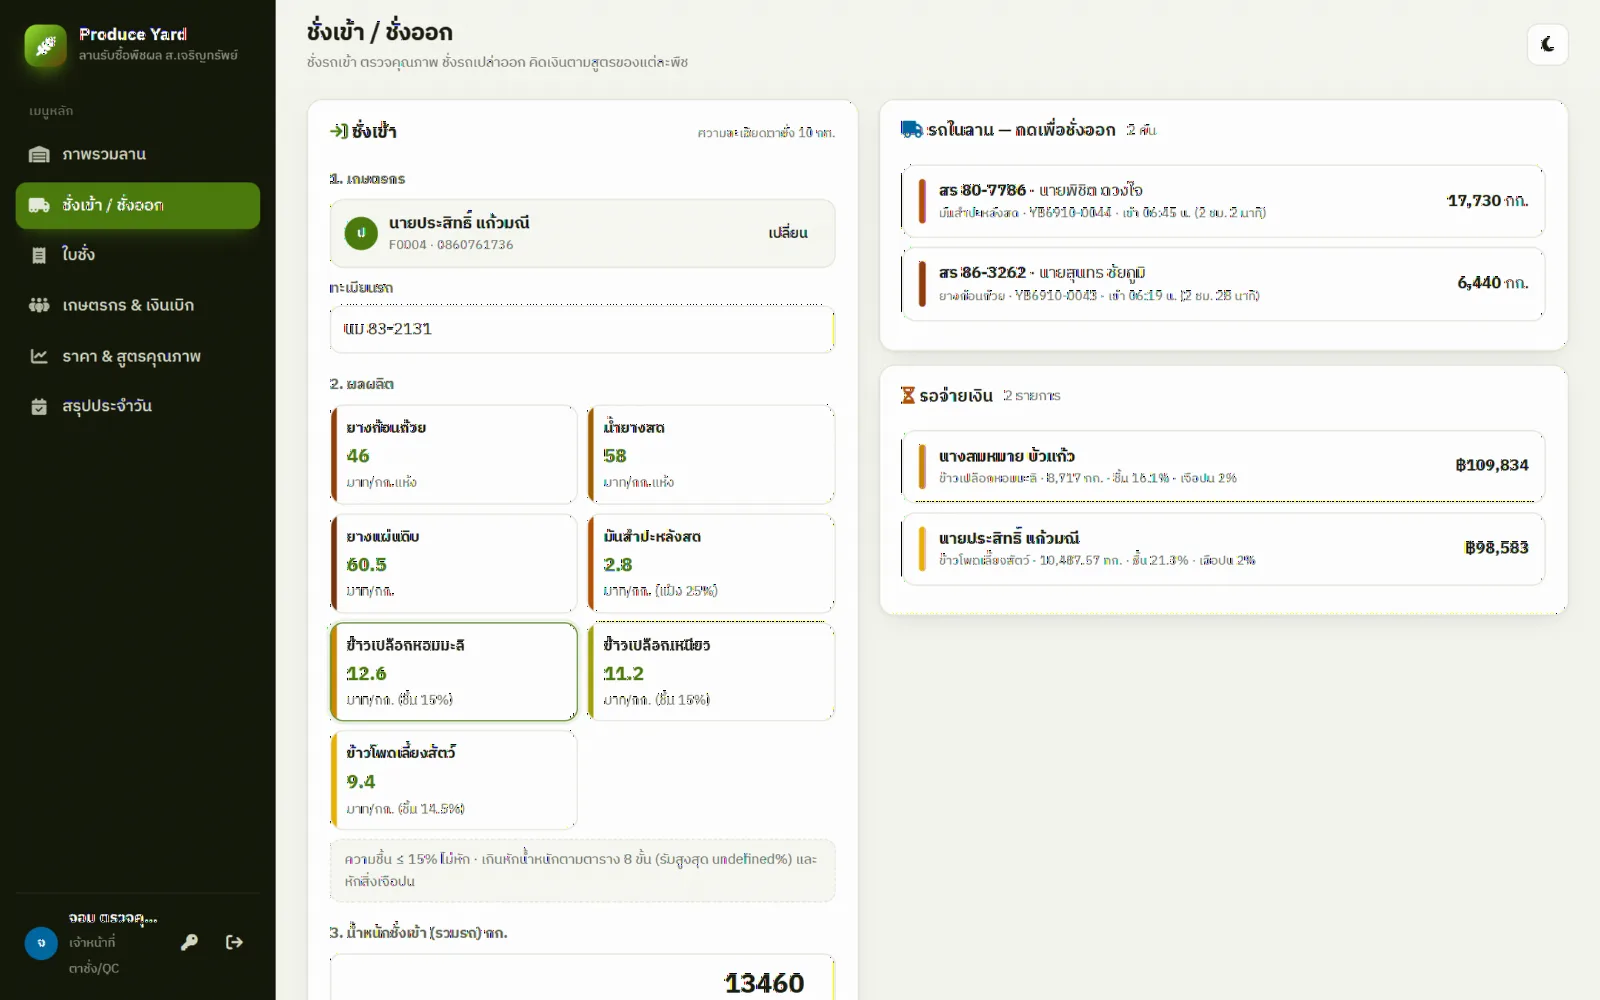The width and height of the screenshot is (1600, 1000).
Task: Open ภาพรวมลาน in the sidebar
Action: 138,154
